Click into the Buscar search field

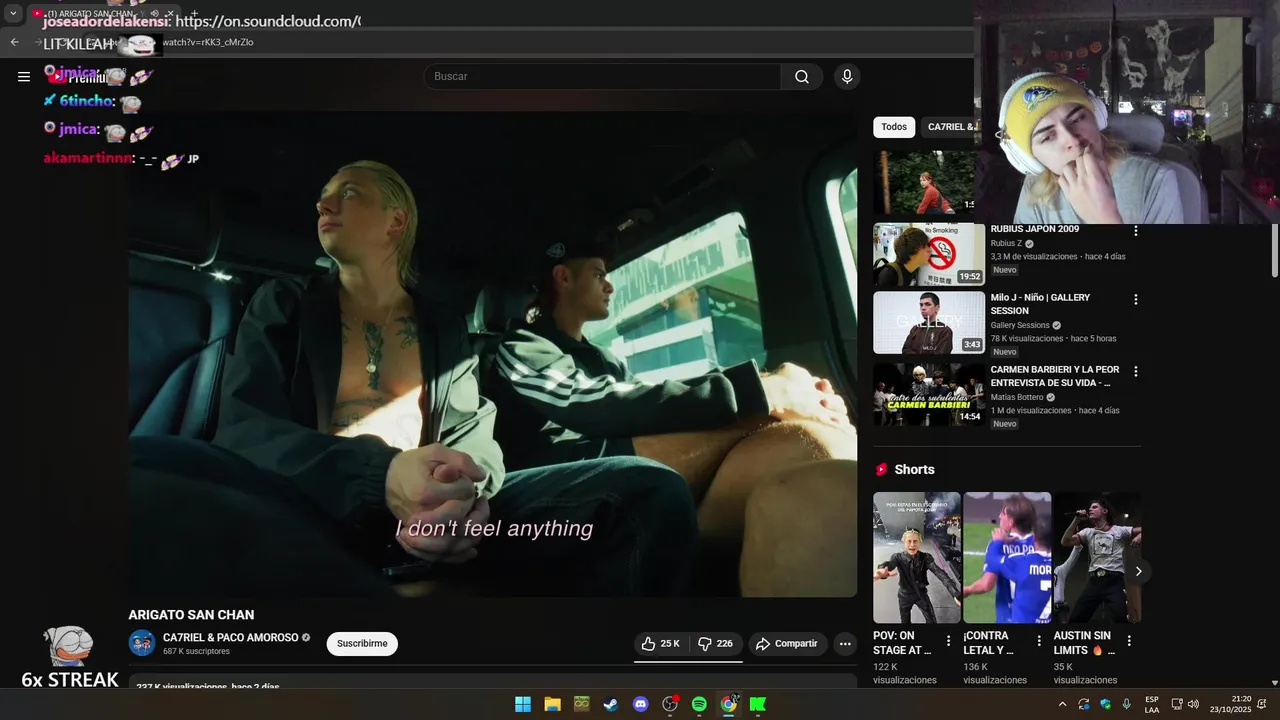tap(604, 77)
